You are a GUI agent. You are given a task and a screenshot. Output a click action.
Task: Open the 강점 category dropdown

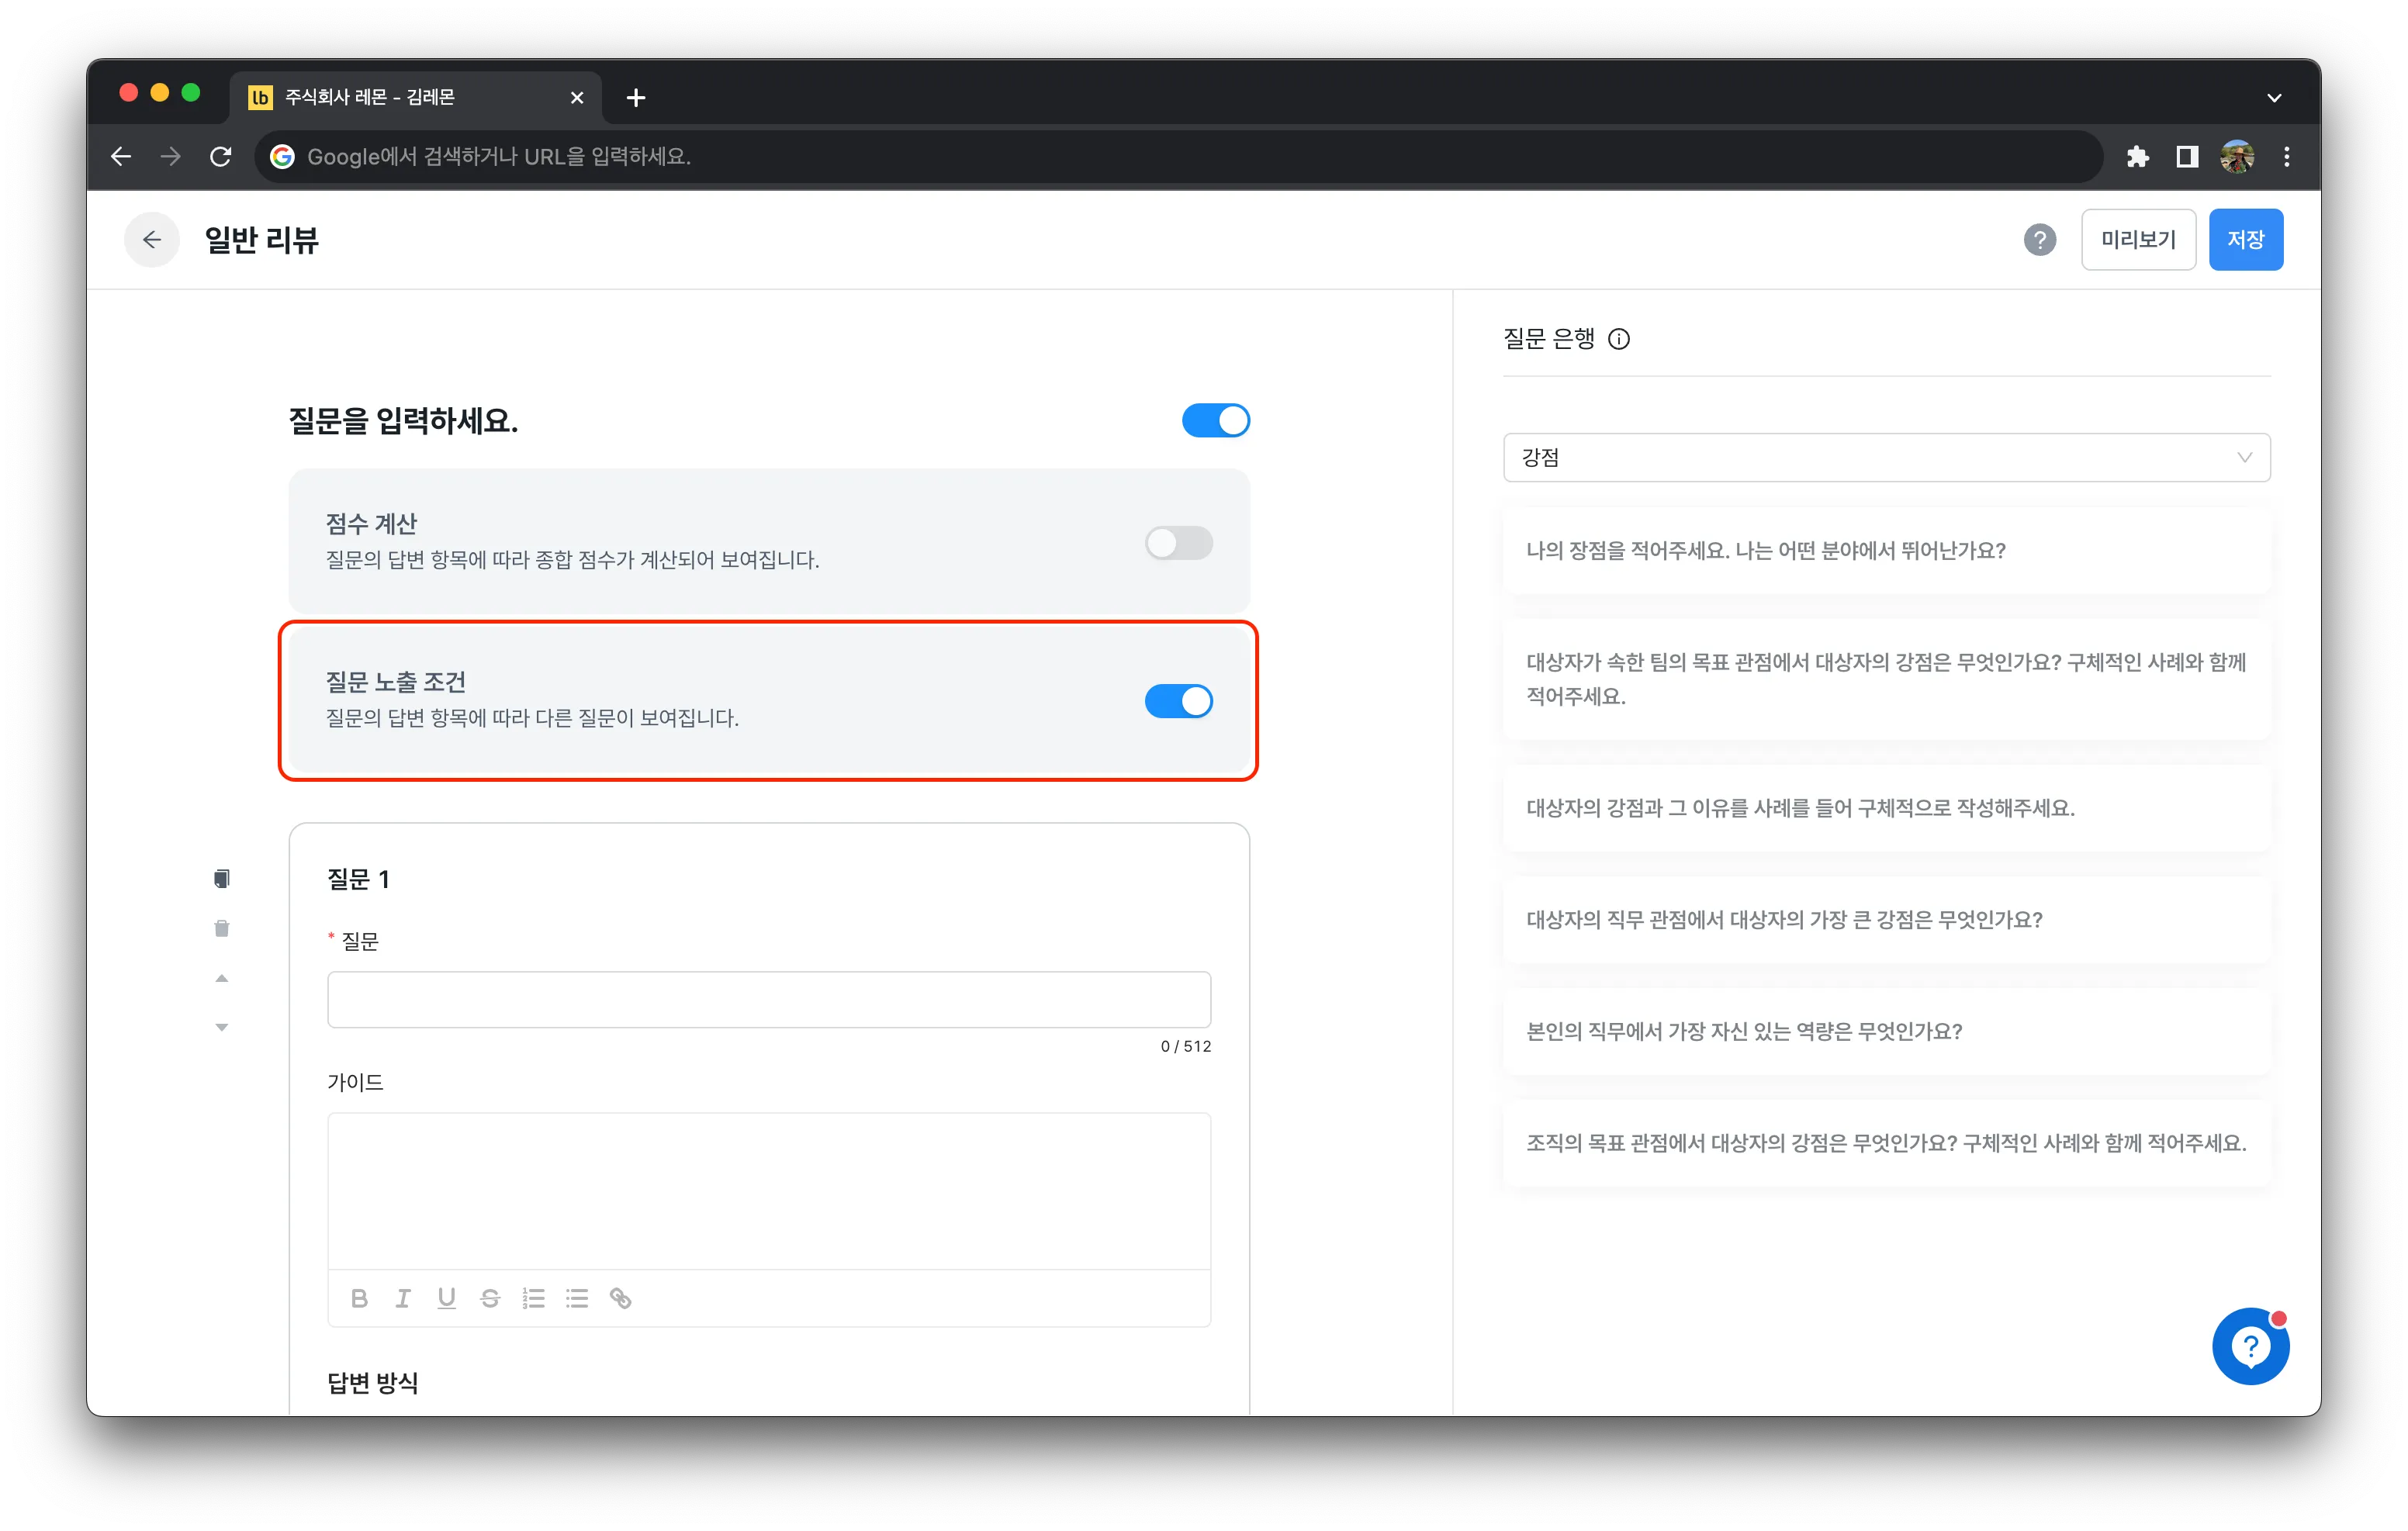pos(1886,457)
